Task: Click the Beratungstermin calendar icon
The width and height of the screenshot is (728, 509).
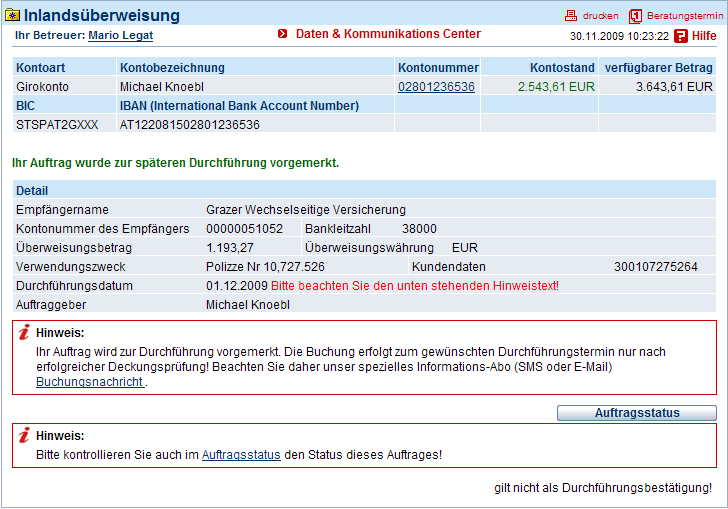Action: [x=635, y=16]
